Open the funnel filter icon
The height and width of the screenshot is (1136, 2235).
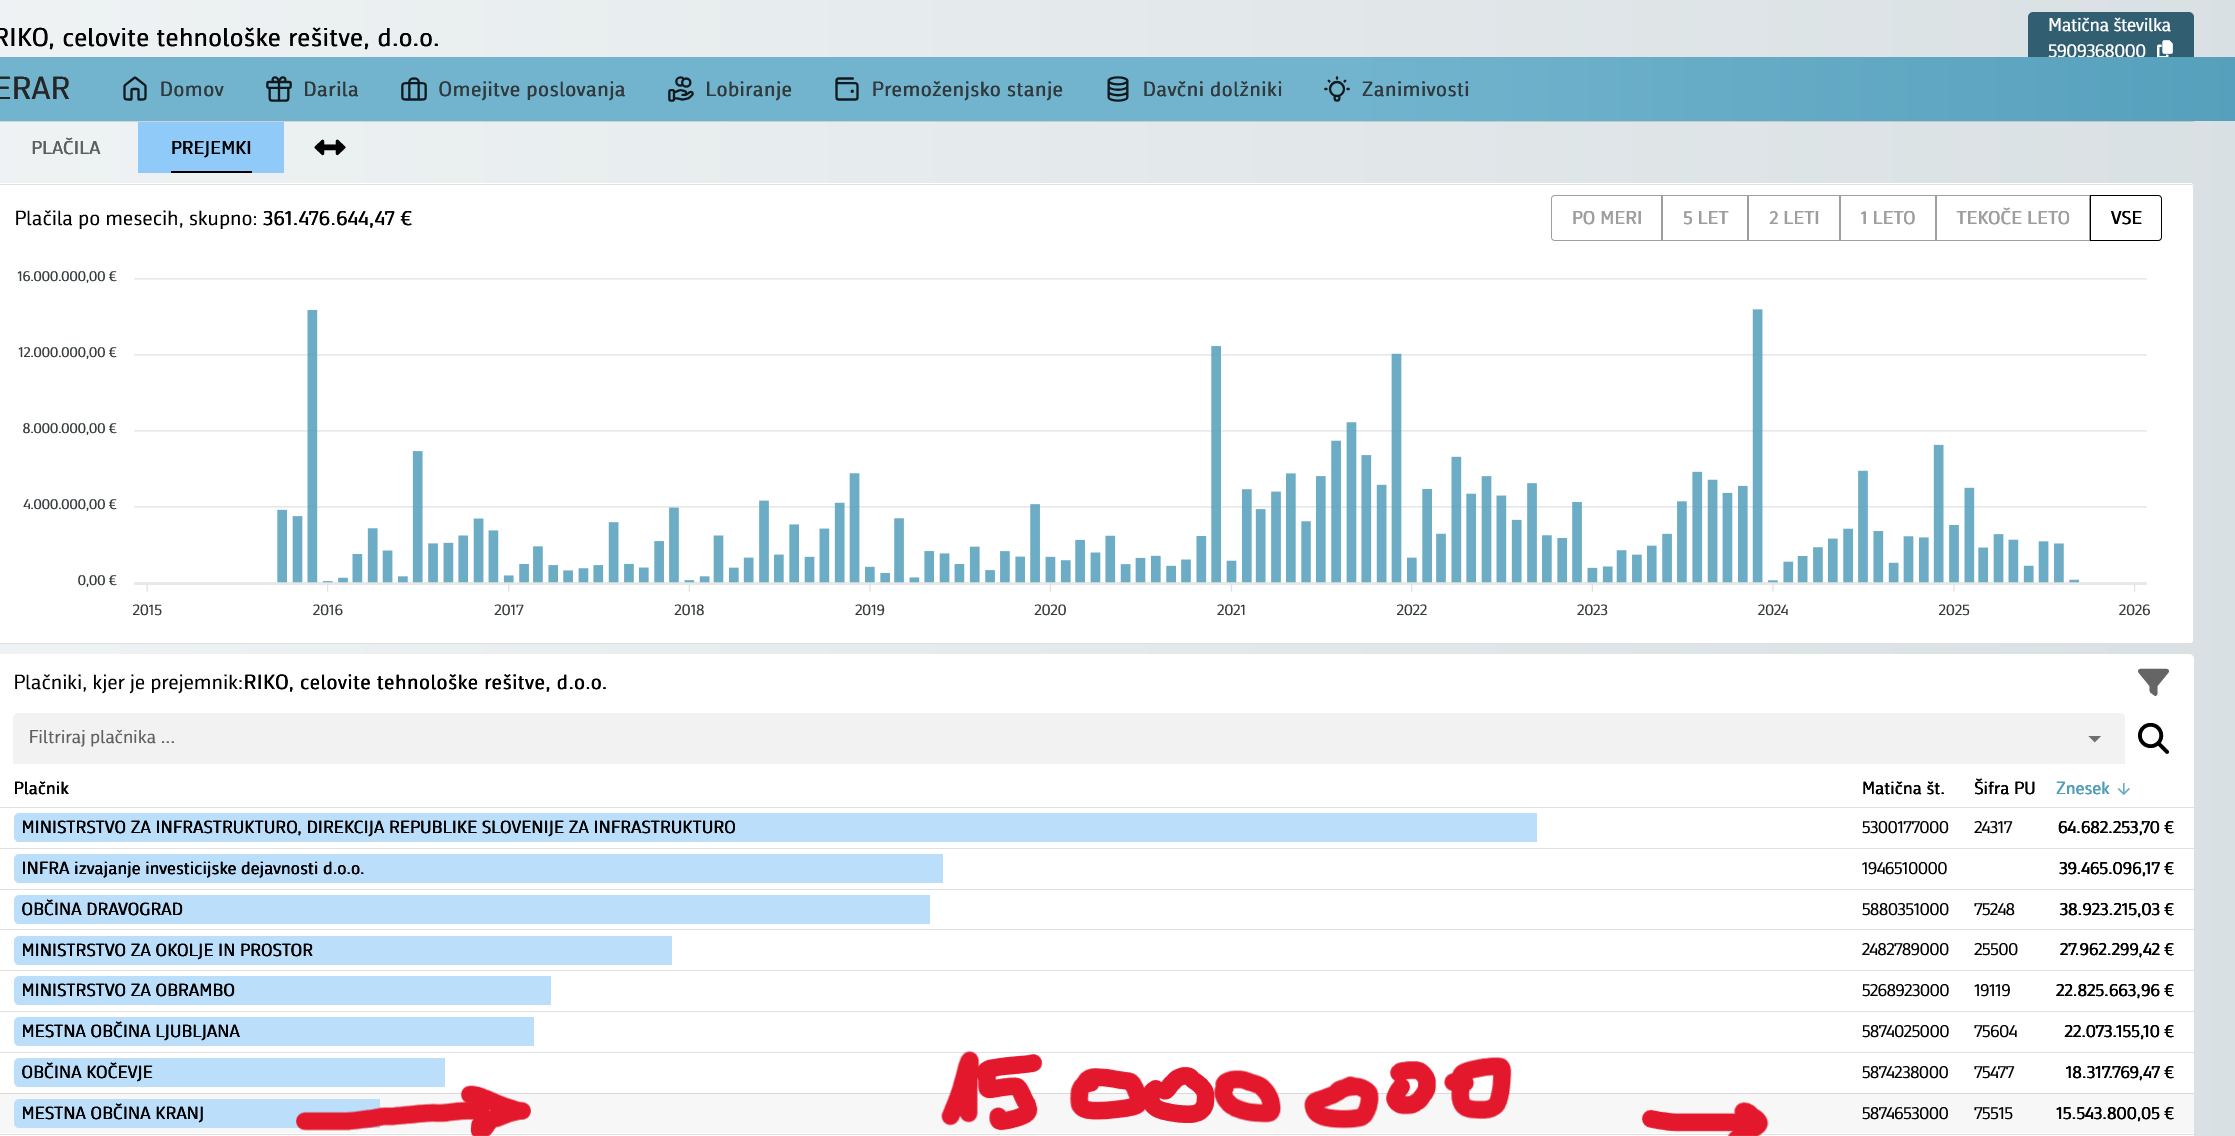tap(2153, 682)
